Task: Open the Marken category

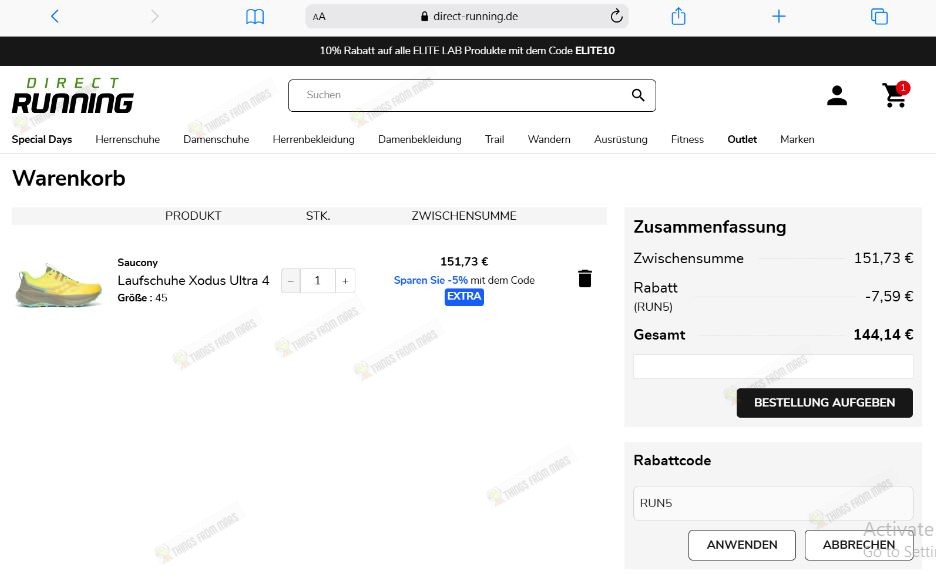Action: pos(797,139)
